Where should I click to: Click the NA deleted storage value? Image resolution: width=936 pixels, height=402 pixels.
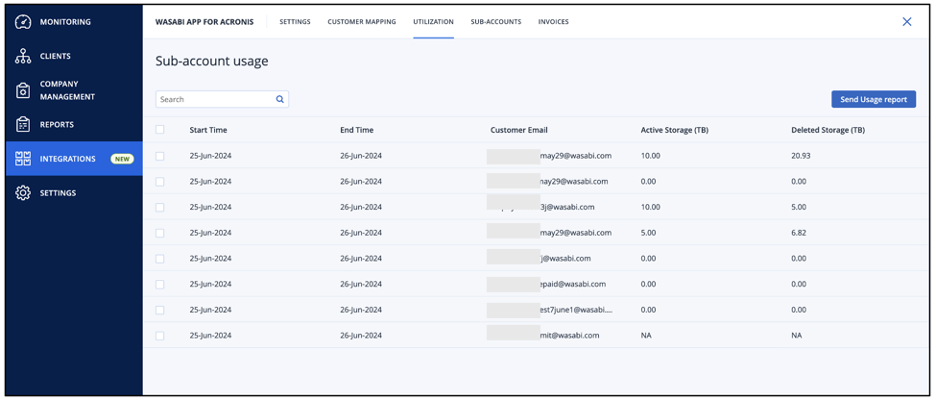click(x=796, y=336)
